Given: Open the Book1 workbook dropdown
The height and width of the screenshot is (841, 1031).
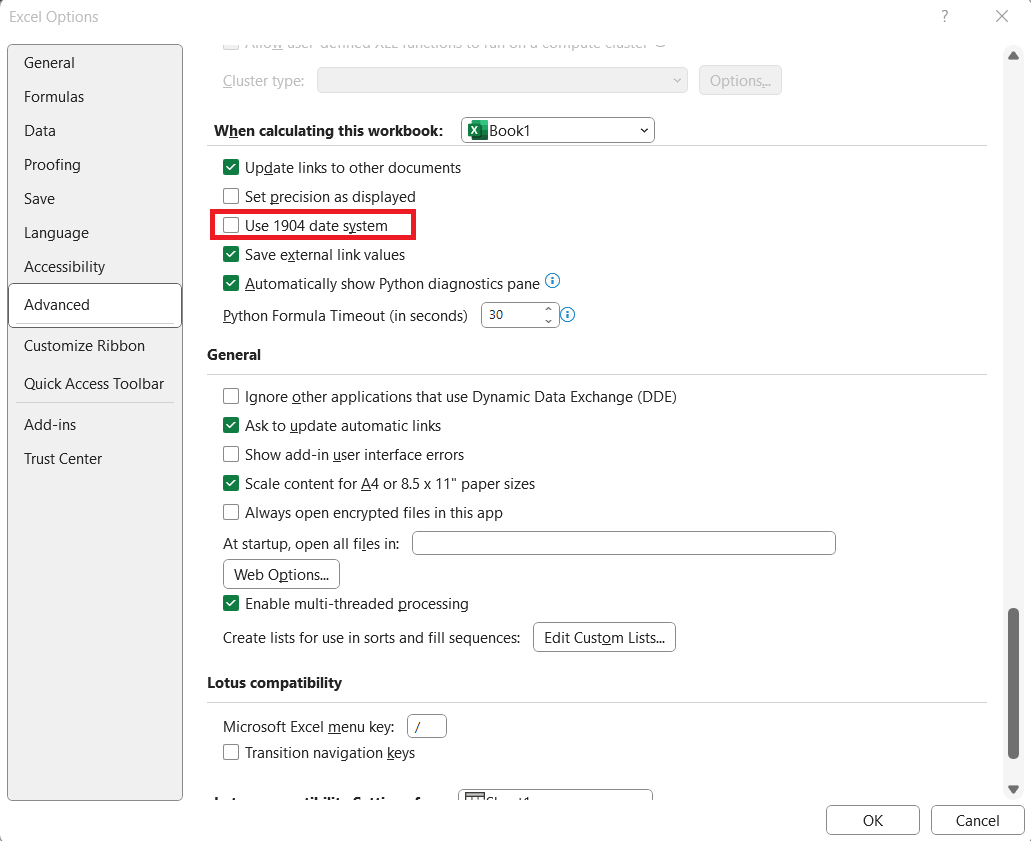Looking at the screenshot, I should (x=558, y=130).
